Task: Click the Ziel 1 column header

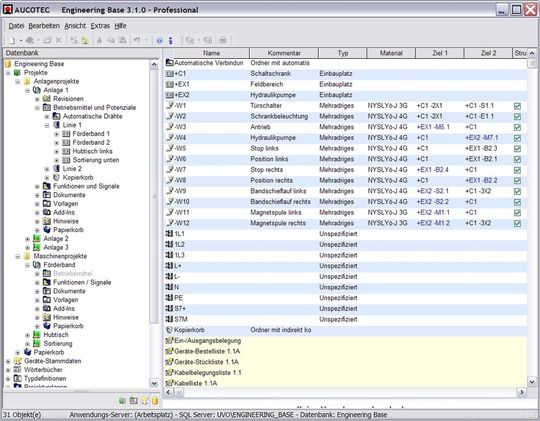Action: click(440, 53)
